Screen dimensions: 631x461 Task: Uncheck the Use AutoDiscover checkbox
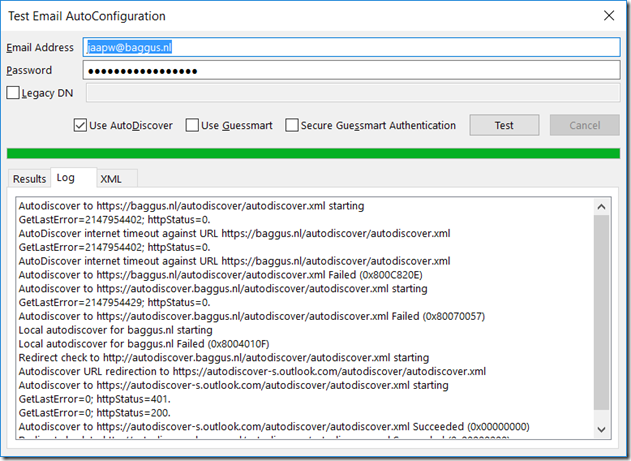[80, 126]
